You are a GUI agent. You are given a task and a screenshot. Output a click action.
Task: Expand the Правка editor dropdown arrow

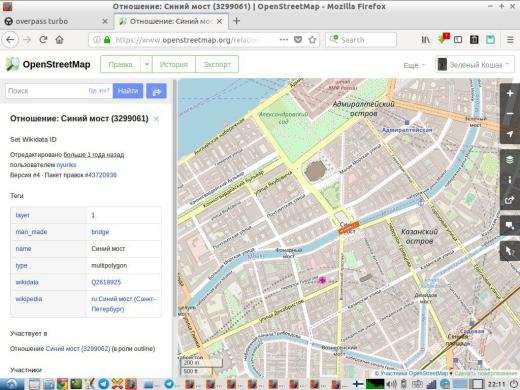point(146,64)
